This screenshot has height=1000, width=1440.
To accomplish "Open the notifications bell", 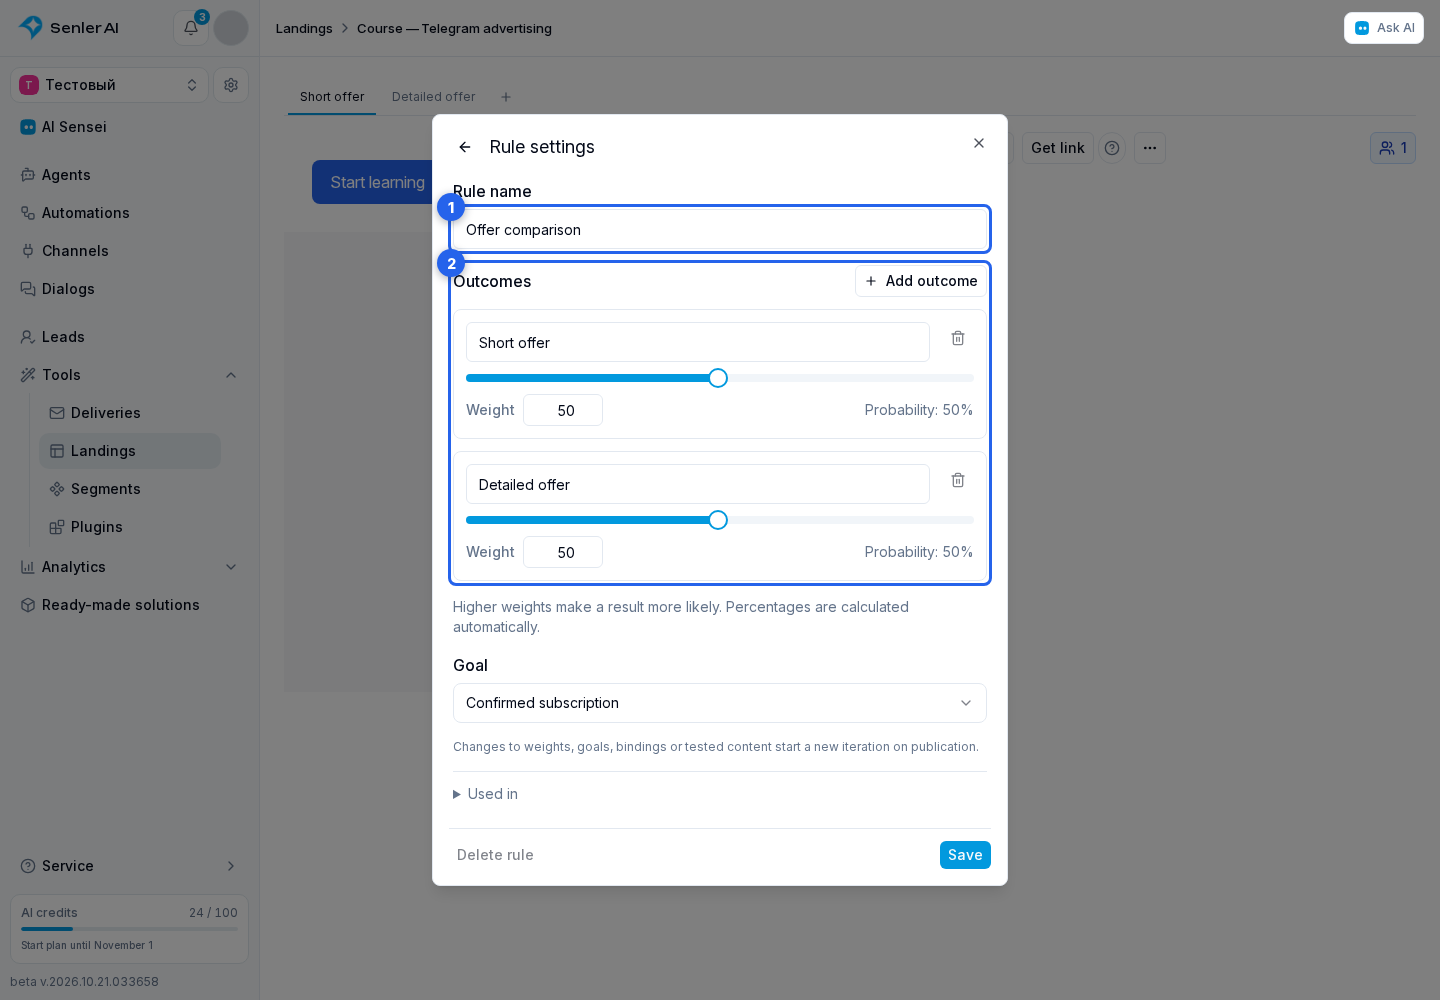I will 191,28.
